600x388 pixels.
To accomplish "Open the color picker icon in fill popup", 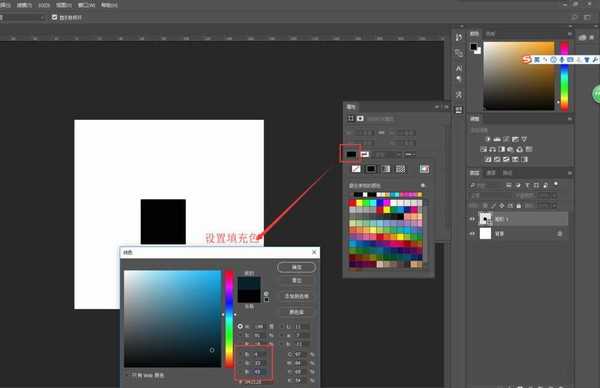I will 424,169.
